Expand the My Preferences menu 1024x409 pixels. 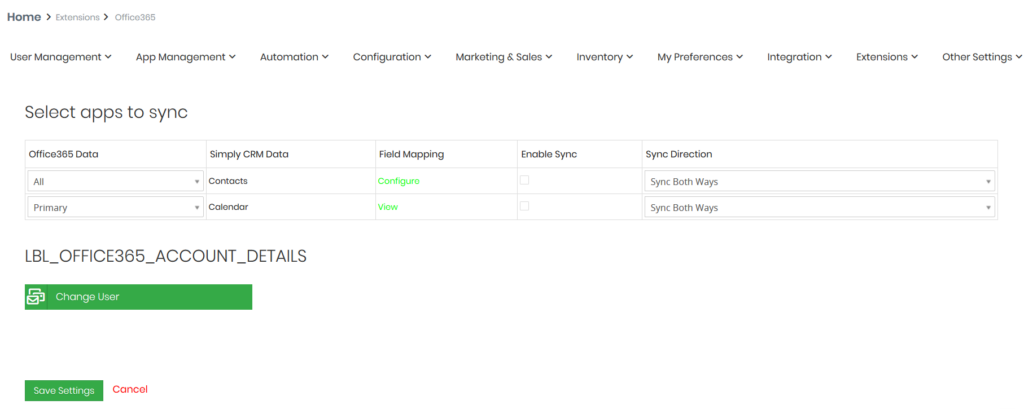pyautogui.click(x=700, y=57)
